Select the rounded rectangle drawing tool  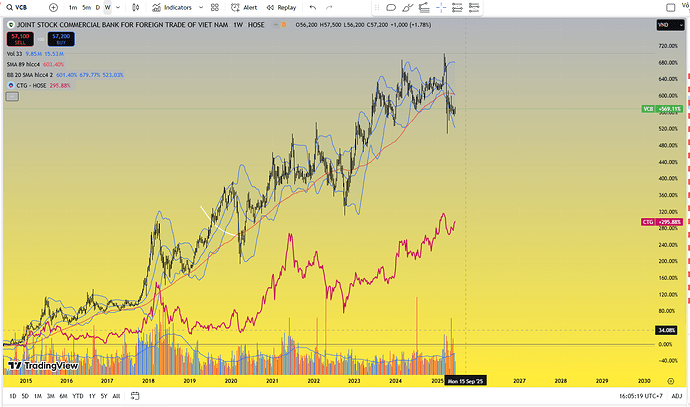(391, 7)
